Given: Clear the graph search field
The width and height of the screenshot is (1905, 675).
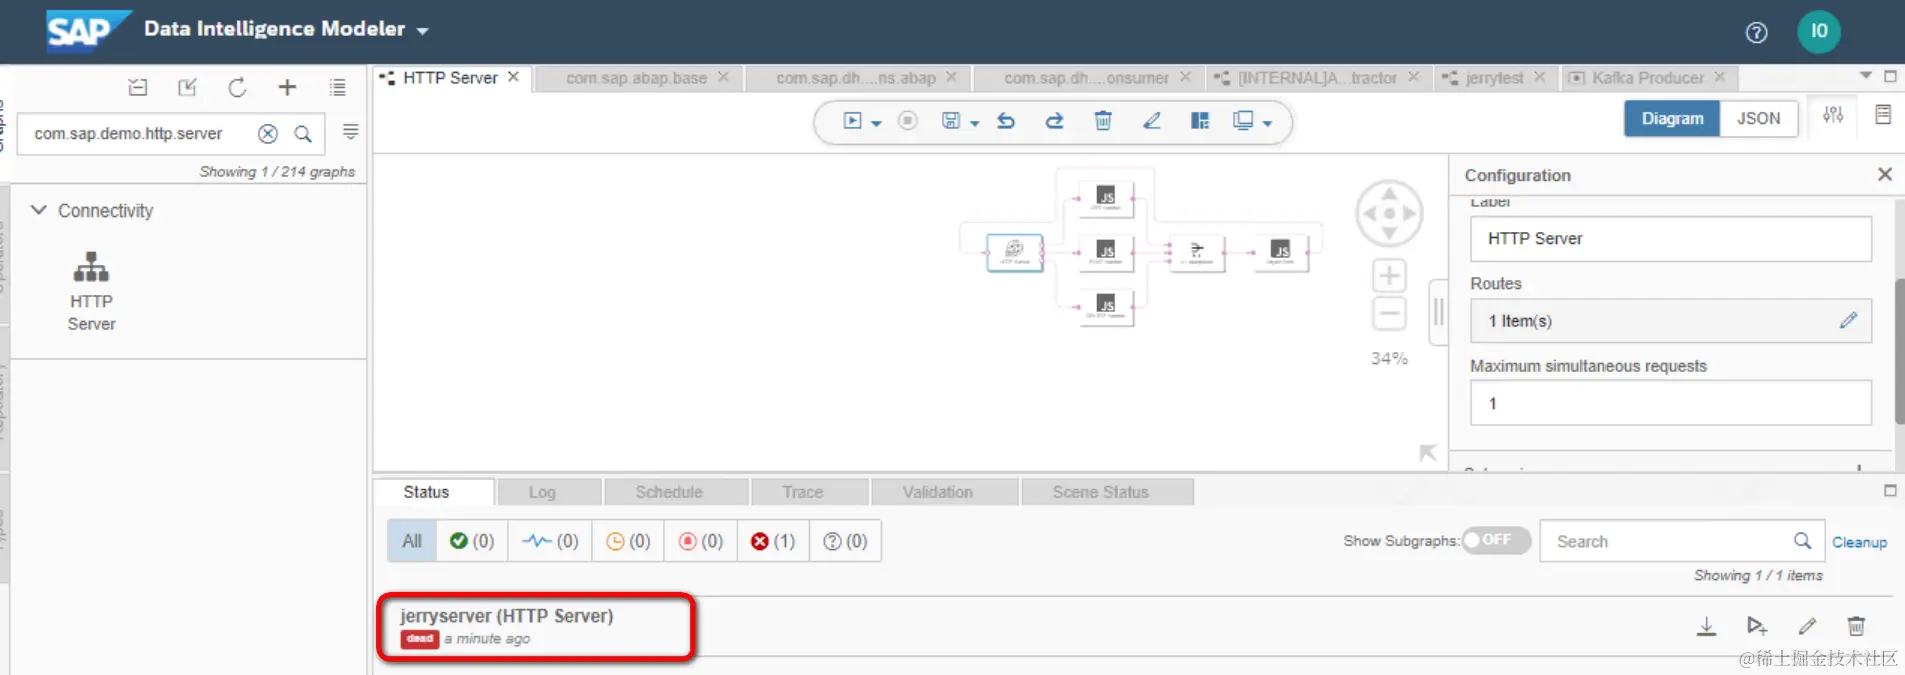Looking at the screenshot, I should click(x=268, y=134).
